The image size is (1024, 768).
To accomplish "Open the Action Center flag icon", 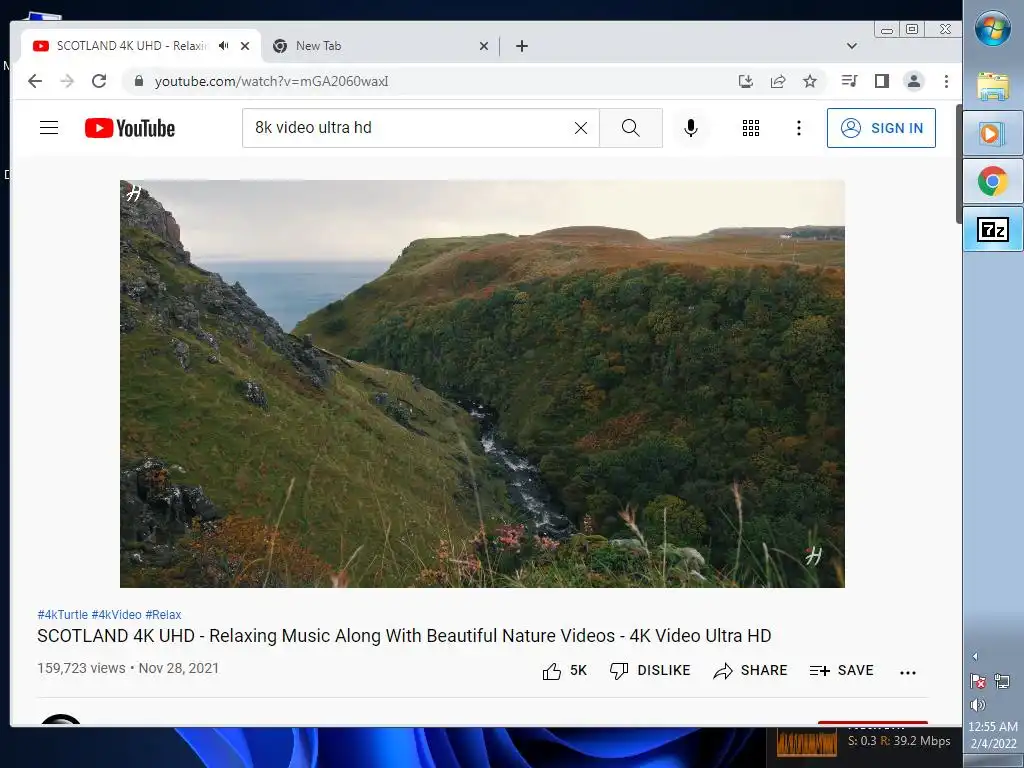I will pos(978,682).
